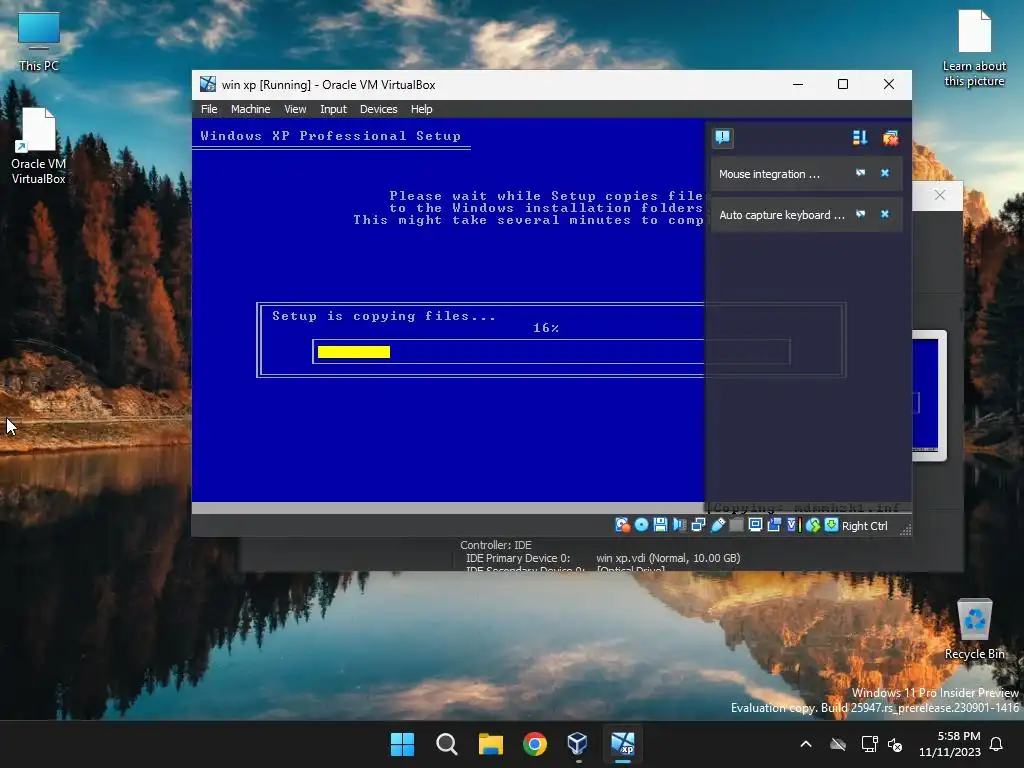
Task: Click 'IDE Primary Device 0:' label in Manager
Action: point(518,558)
